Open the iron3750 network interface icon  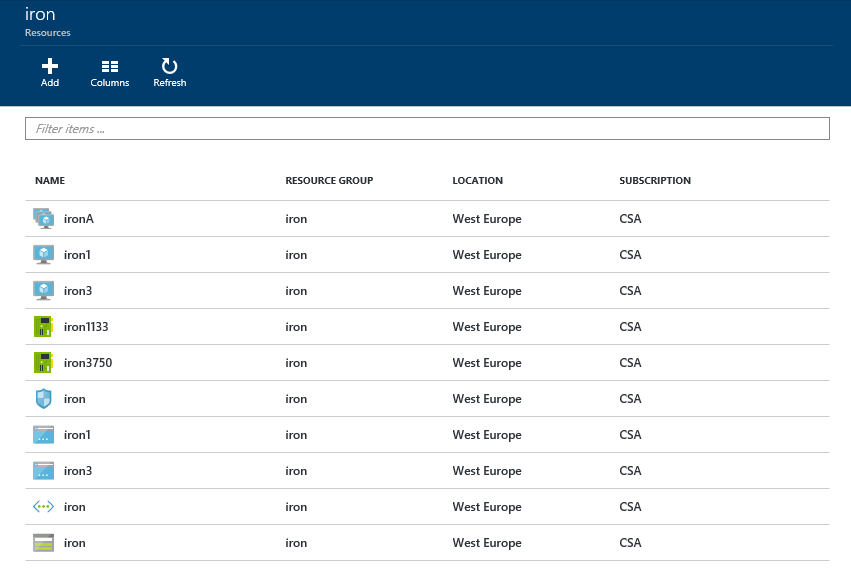43,362
